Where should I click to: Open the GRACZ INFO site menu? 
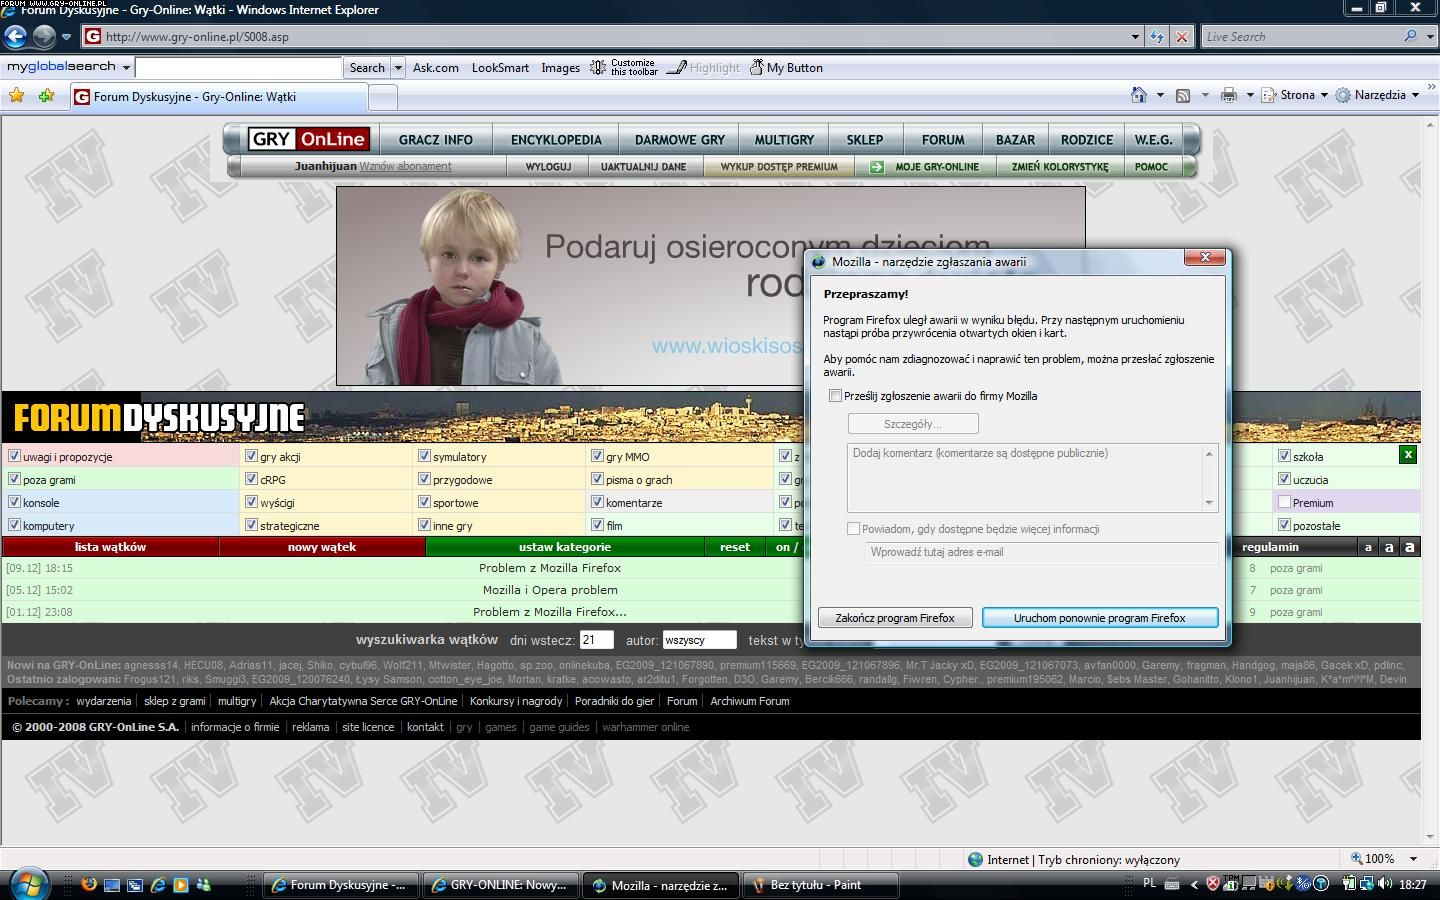click(435, 140)
